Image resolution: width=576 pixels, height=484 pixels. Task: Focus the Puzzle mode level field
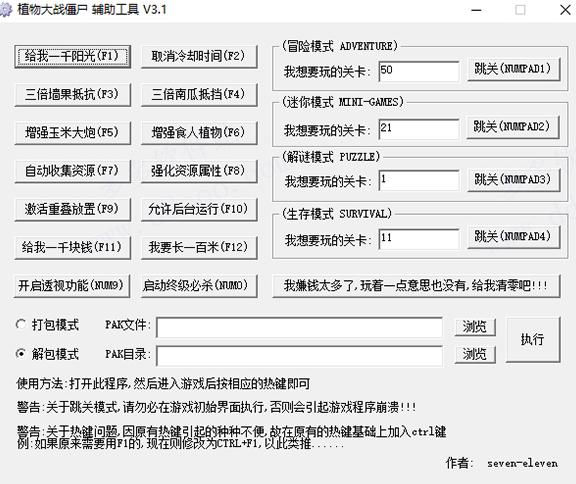tap(419, 180)
